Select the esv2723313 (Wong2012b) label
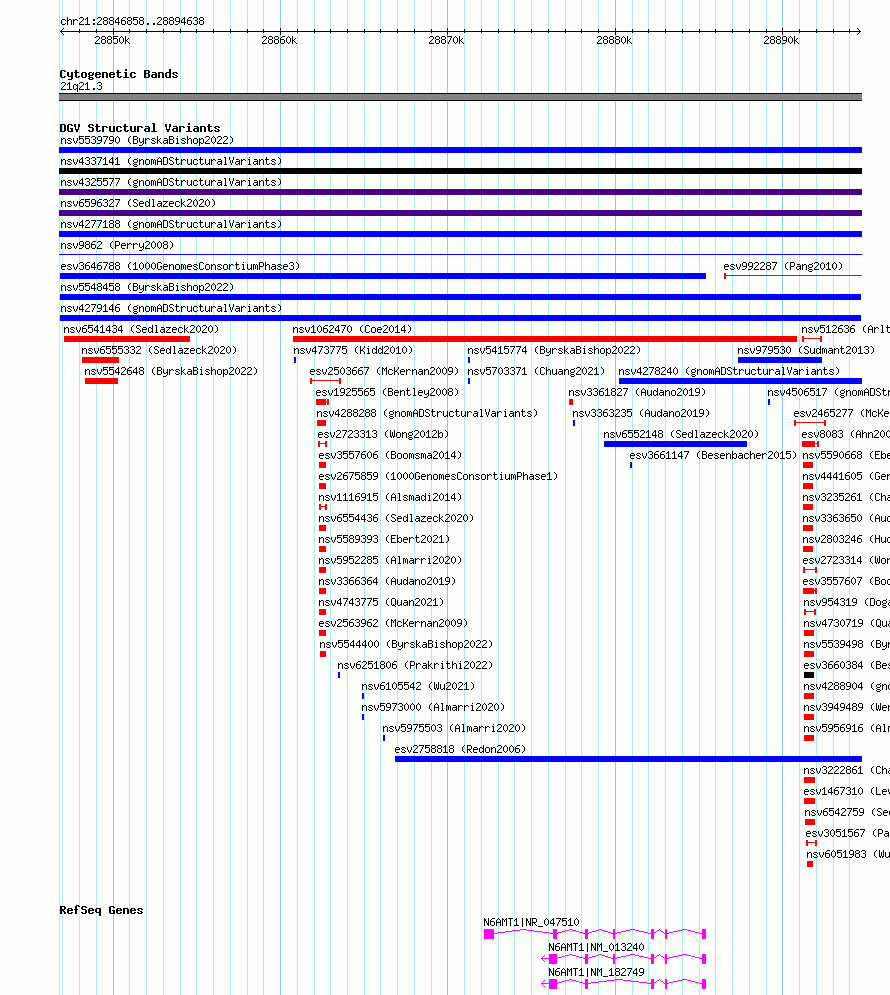890x995 pixels. pos(383,434)
